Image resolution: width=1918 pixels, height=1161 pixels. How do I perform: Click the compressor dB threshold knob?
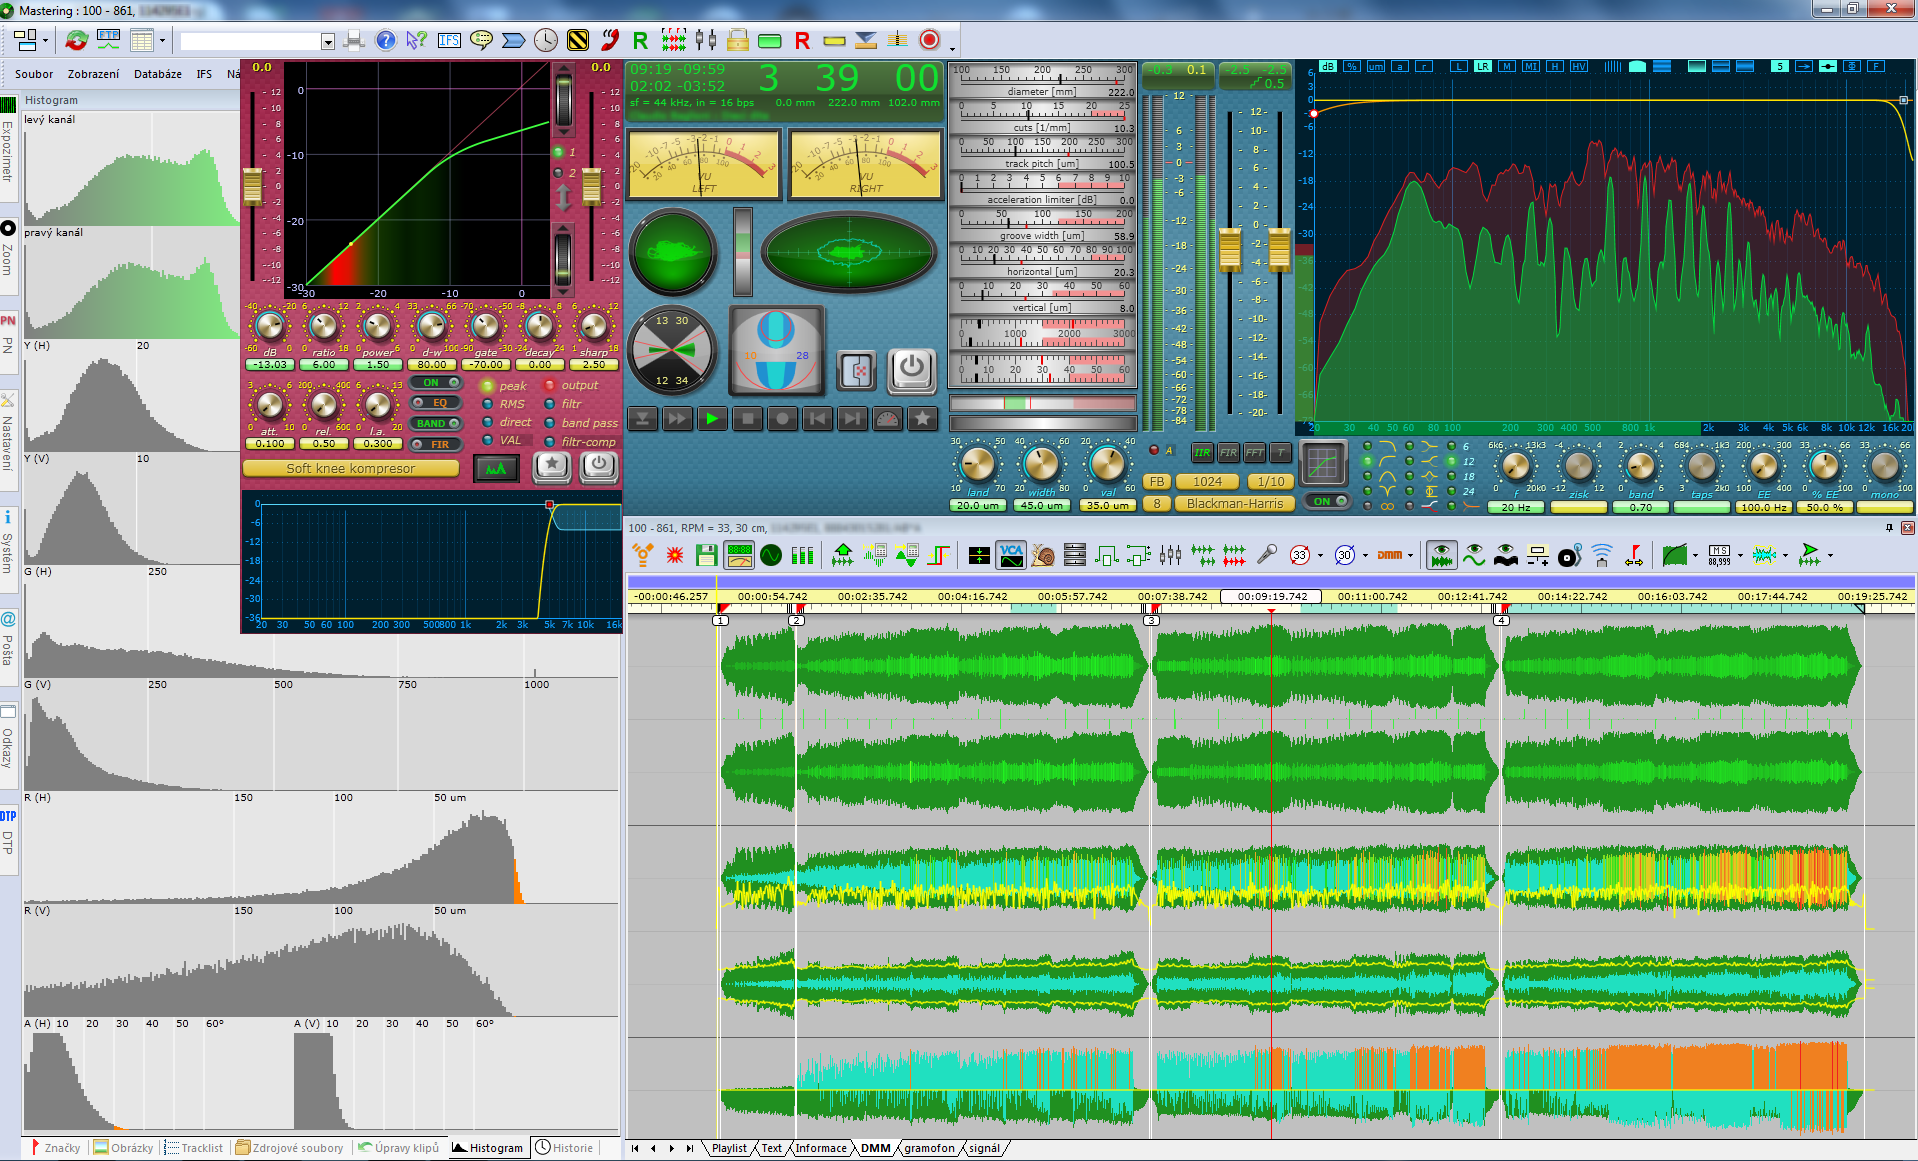pyautogui.click(x=269, y=326)
